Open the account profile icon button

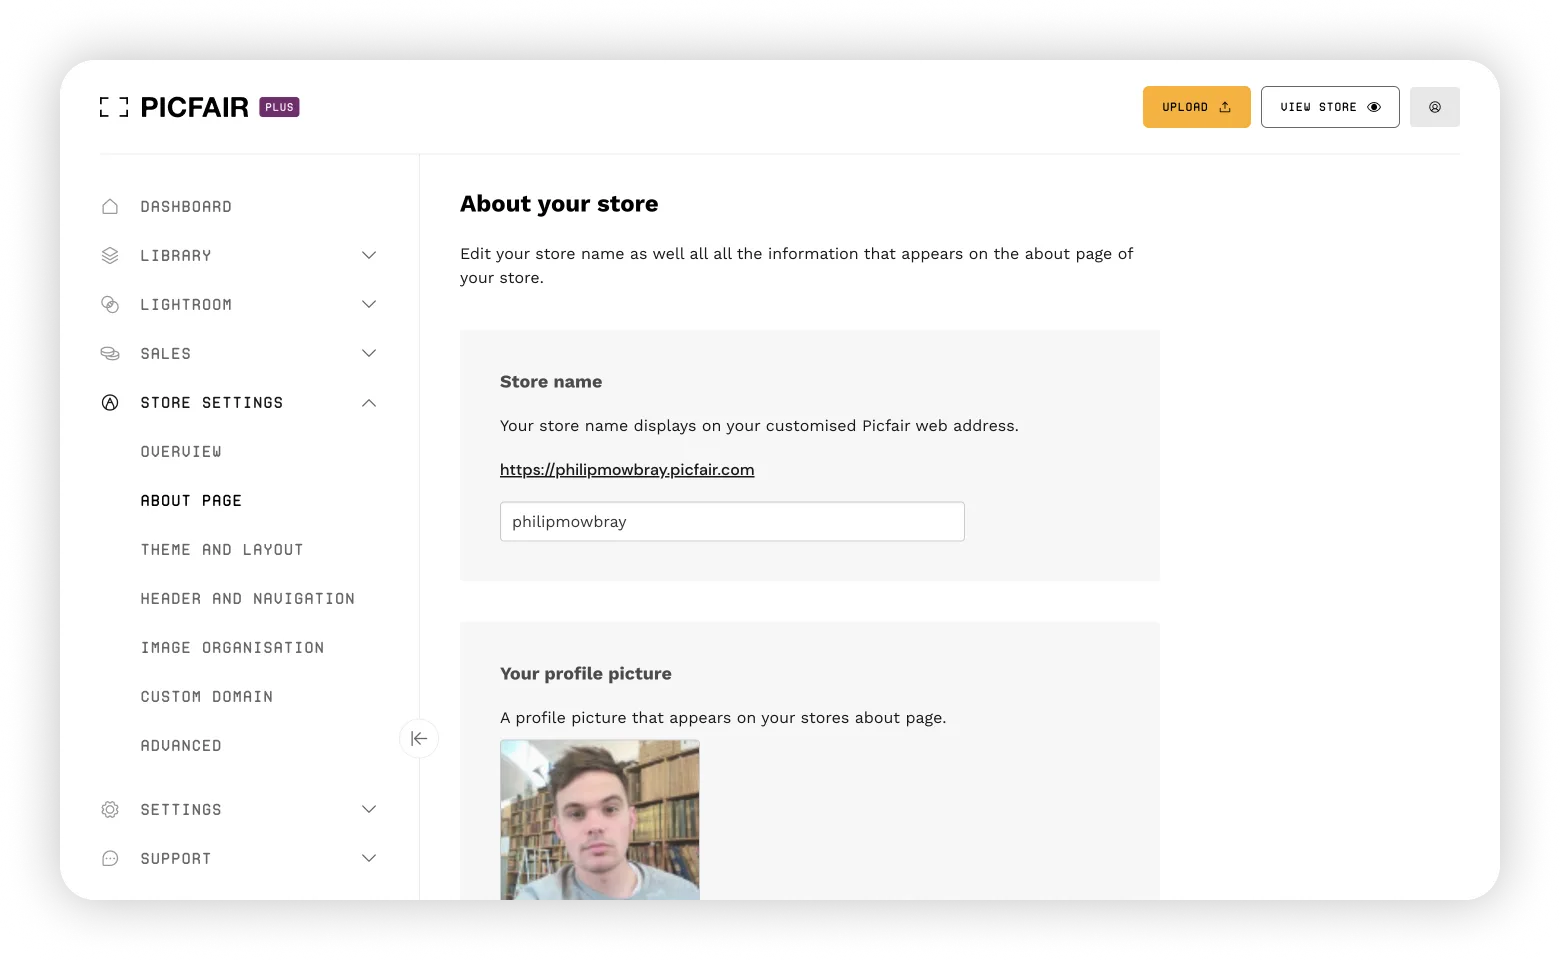(x=1435, y=107)
